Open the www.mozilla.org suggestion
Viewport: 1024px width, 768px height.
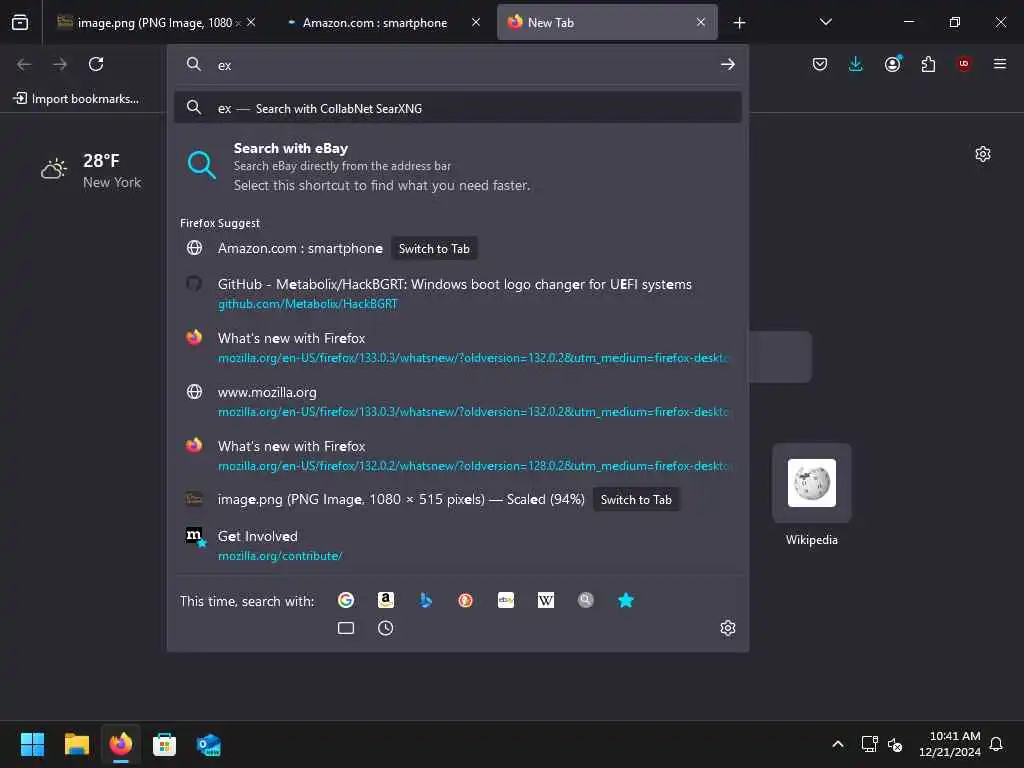(x=457, y=402)
